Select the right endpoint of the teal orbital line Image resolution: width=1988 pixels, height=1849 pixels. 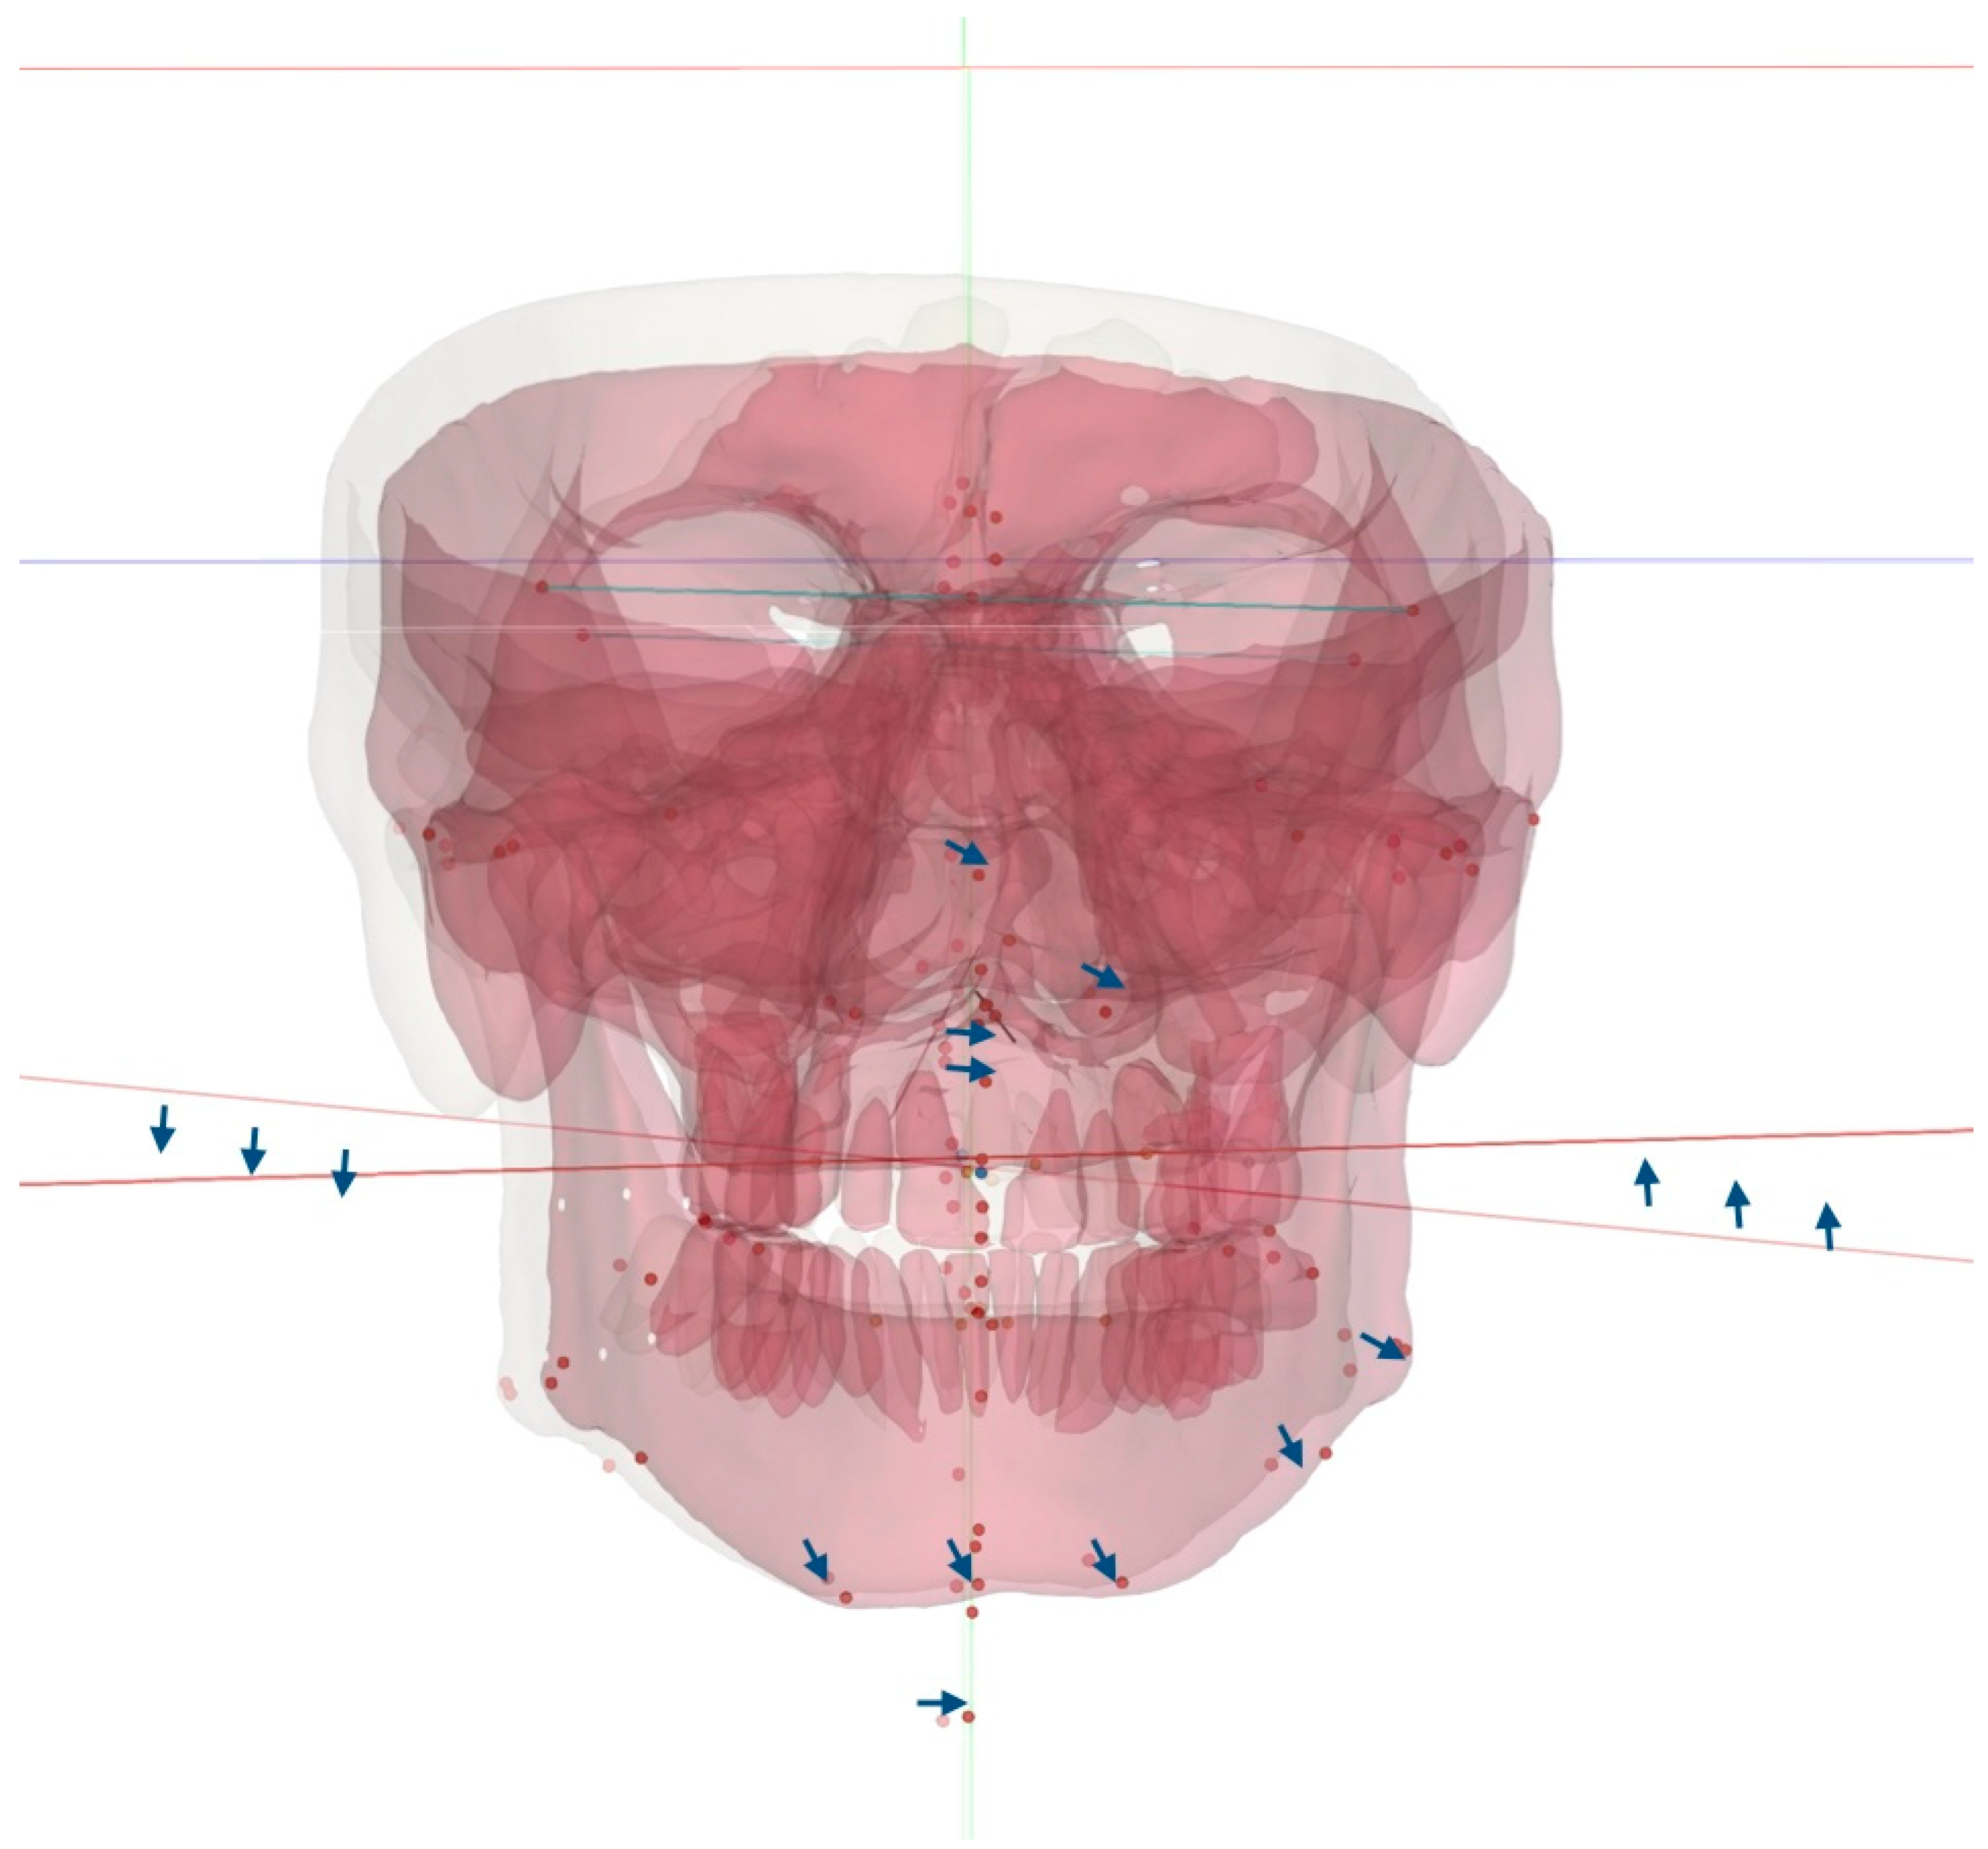point(1412,609)
